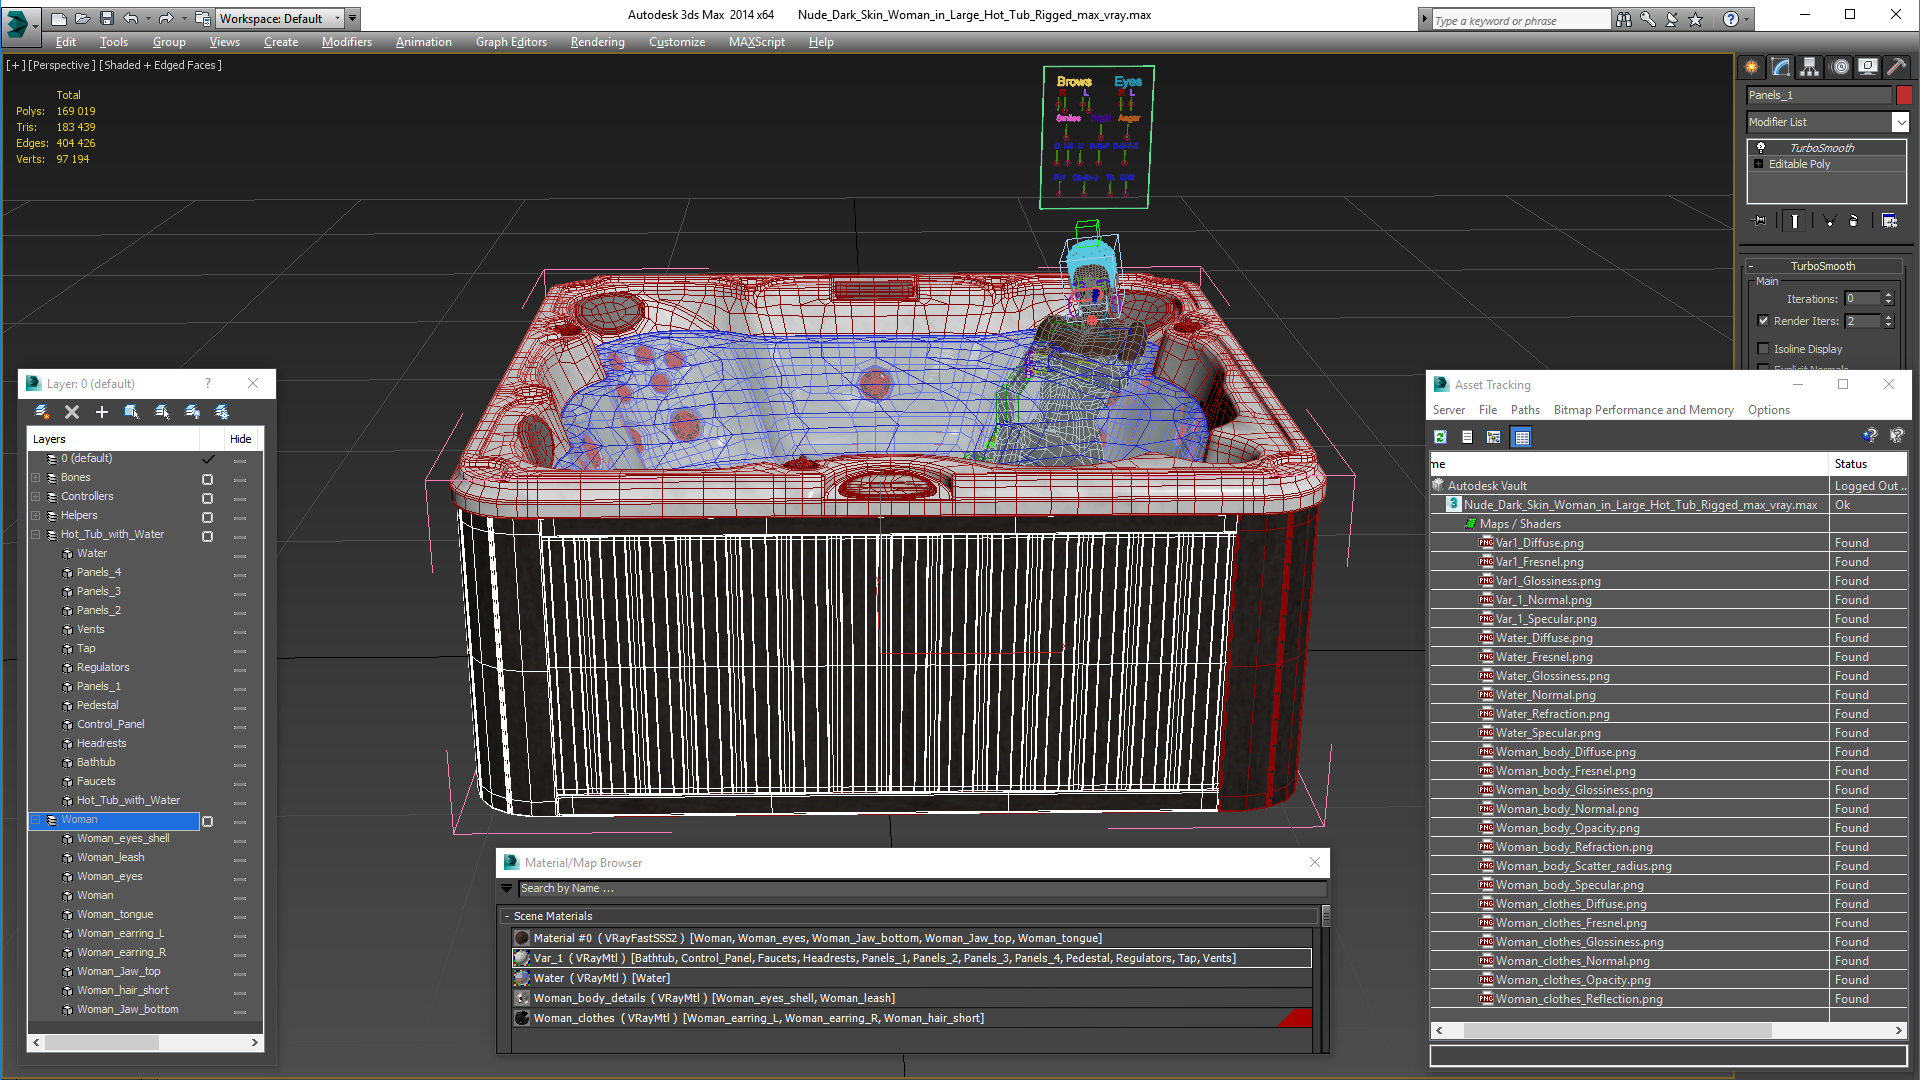The width and height of the screenshot is (1920, 1080).
Task: Toggle Render Iters checkbox
Action: coord(1763,321)
